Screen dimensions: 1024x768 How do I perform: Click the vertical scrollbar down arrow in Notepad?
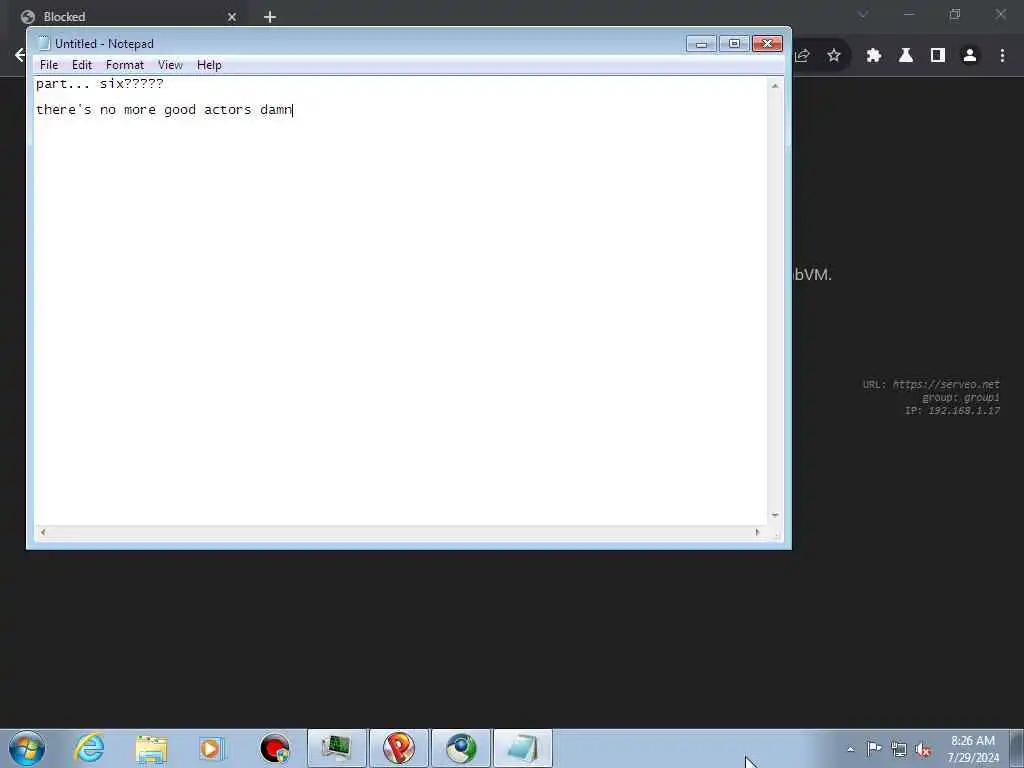(x=775, y=515)
